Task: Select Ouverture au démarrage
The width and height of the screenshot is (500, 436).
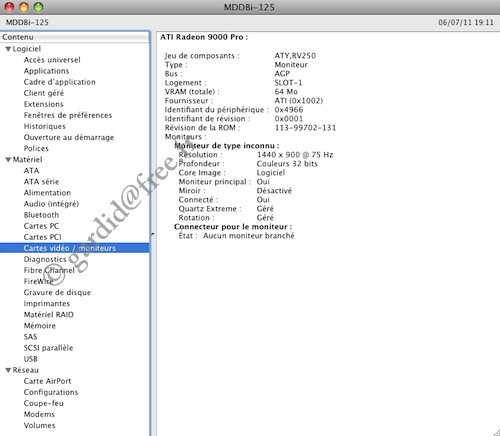Action: tap(69, 137)
